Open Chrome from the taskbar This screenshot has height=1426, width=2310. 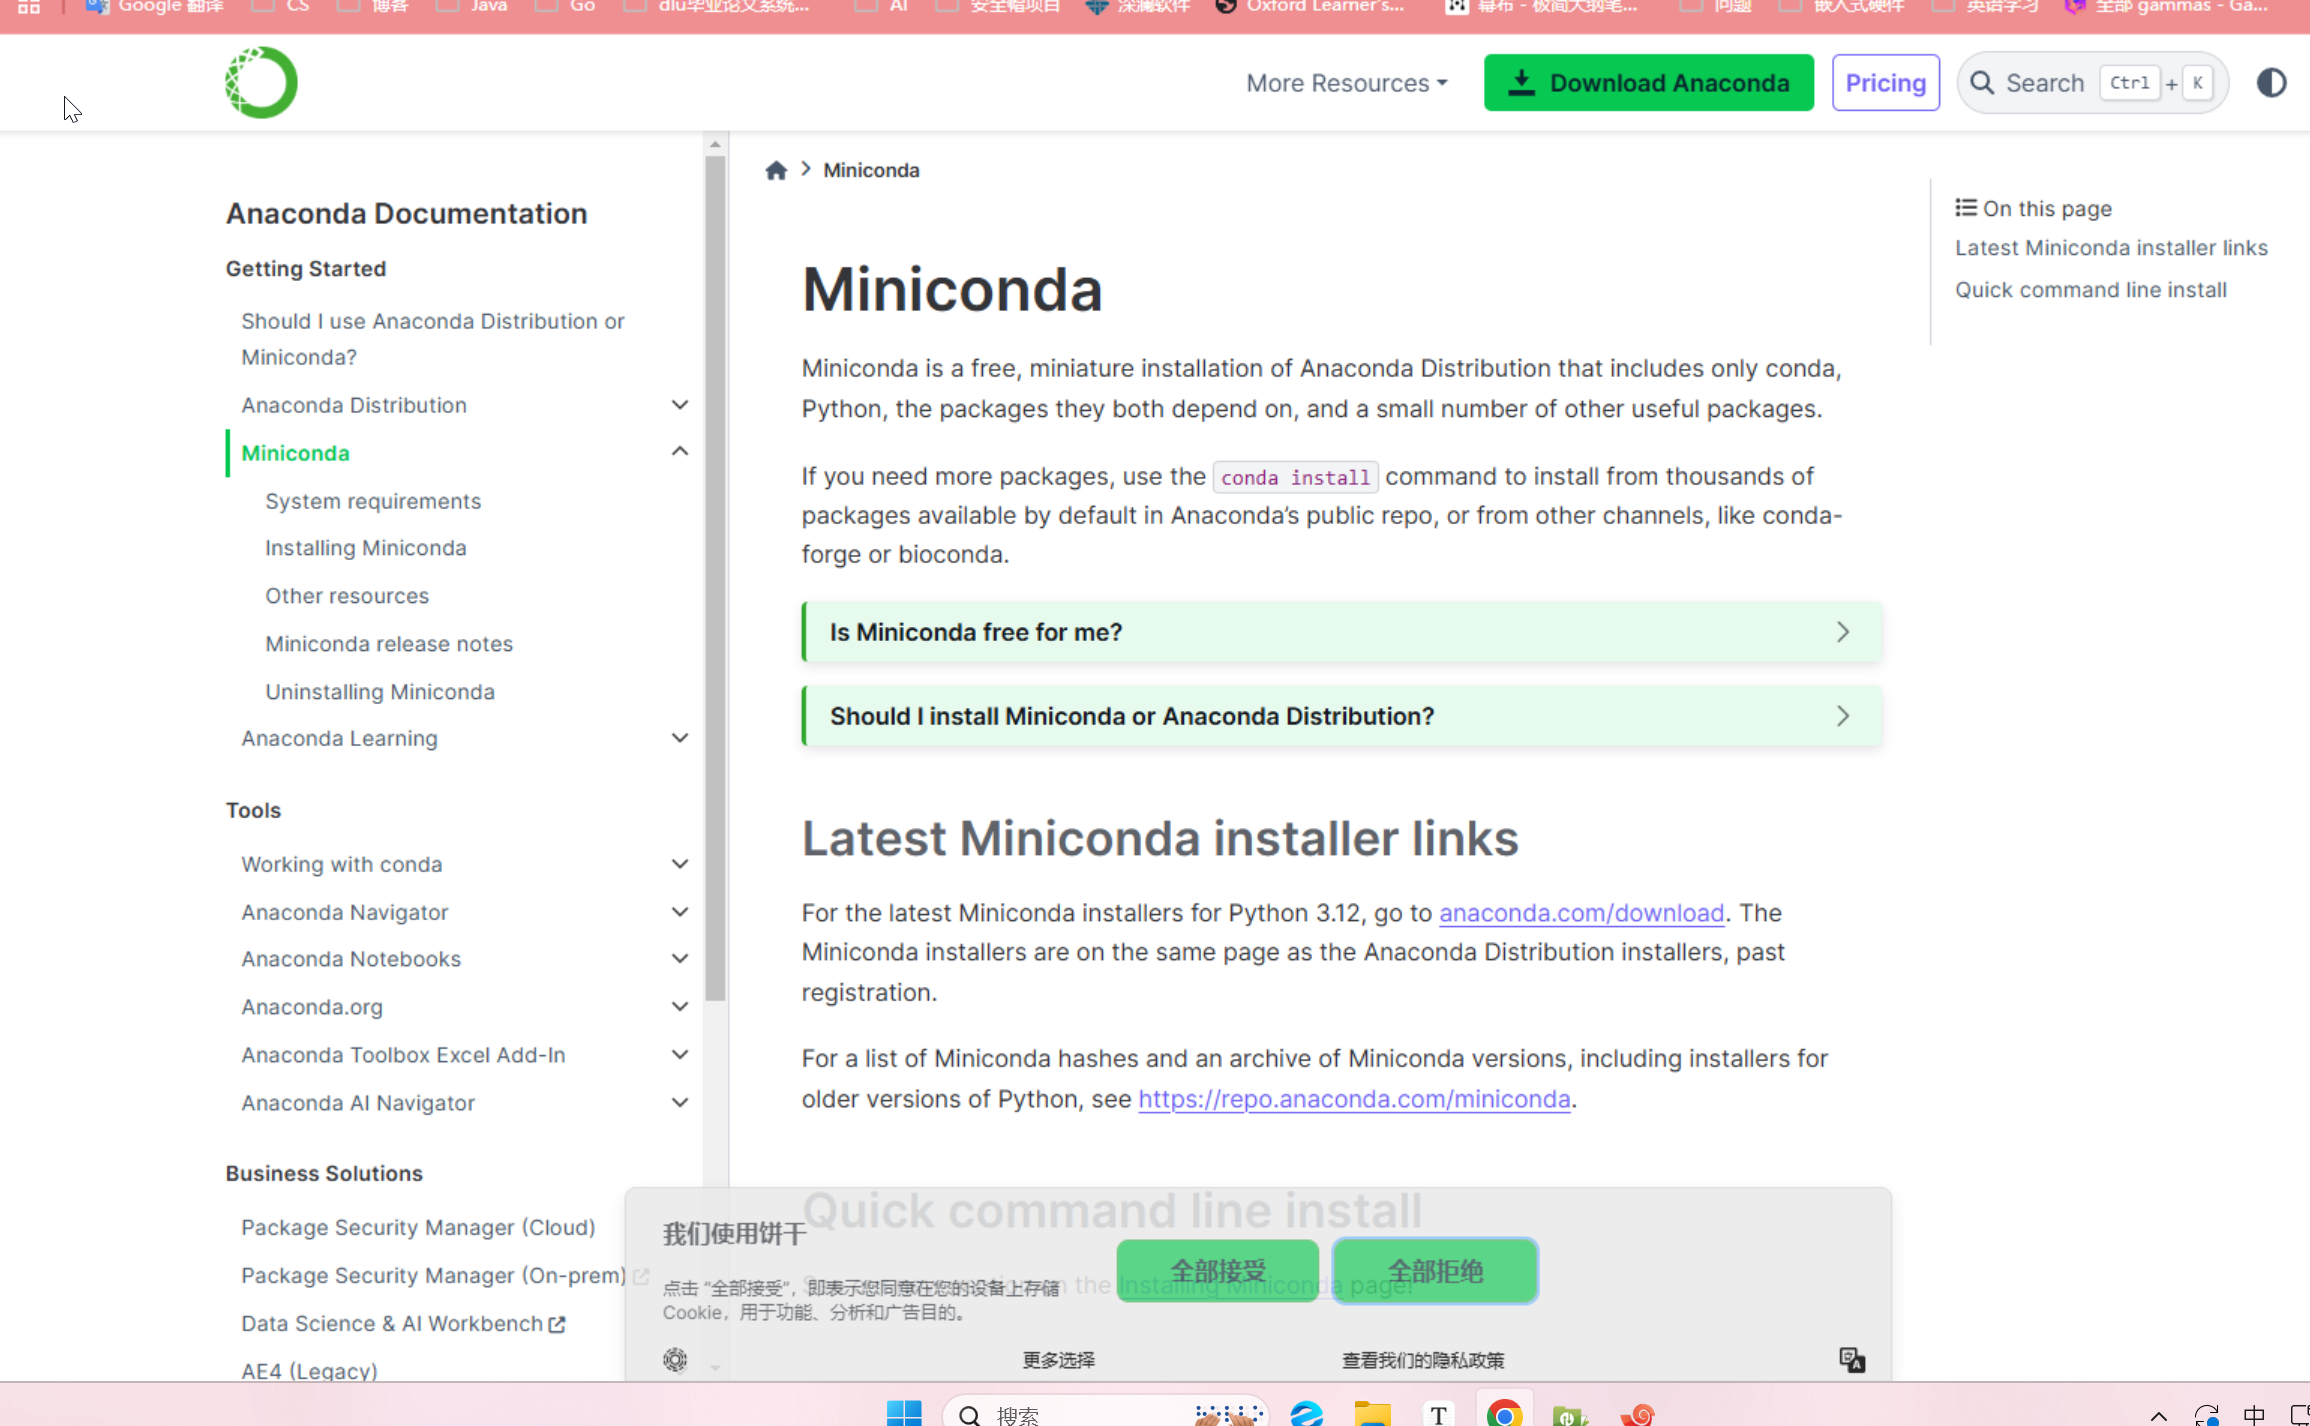point(1504,1413)
